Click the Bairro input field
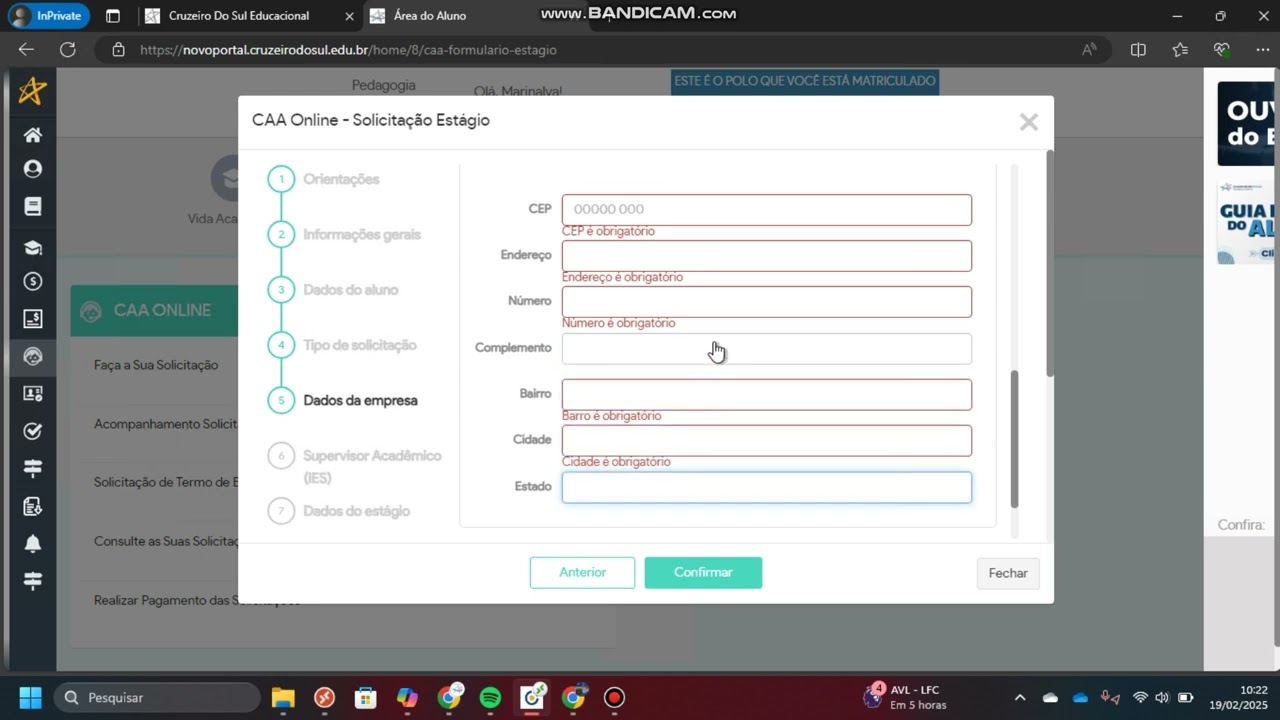 (x=766, y=394)
